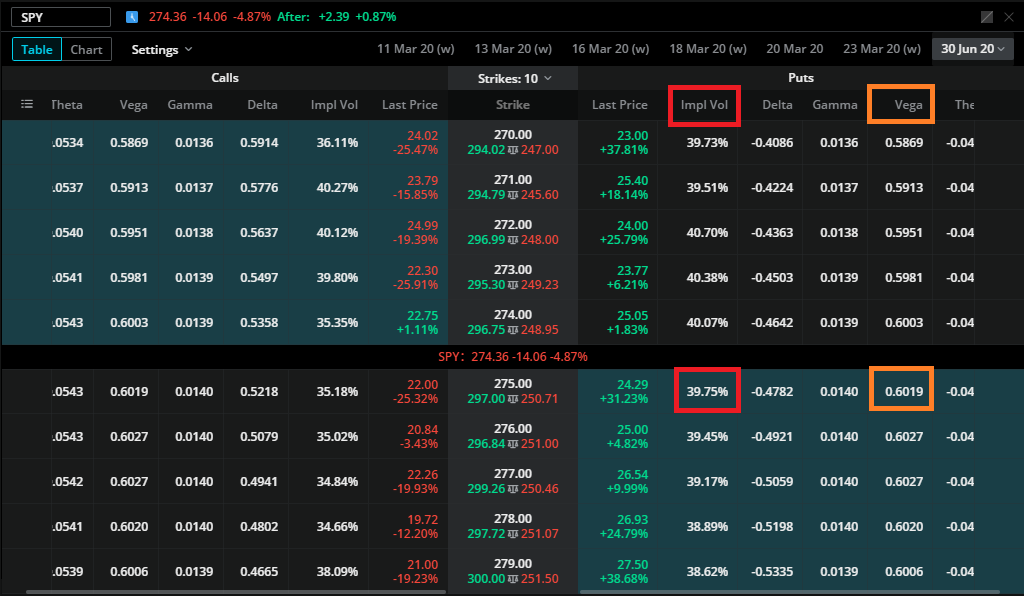
Task: Expand the Strikes: 10 dropdown
Action: click(x=514, y=78)
